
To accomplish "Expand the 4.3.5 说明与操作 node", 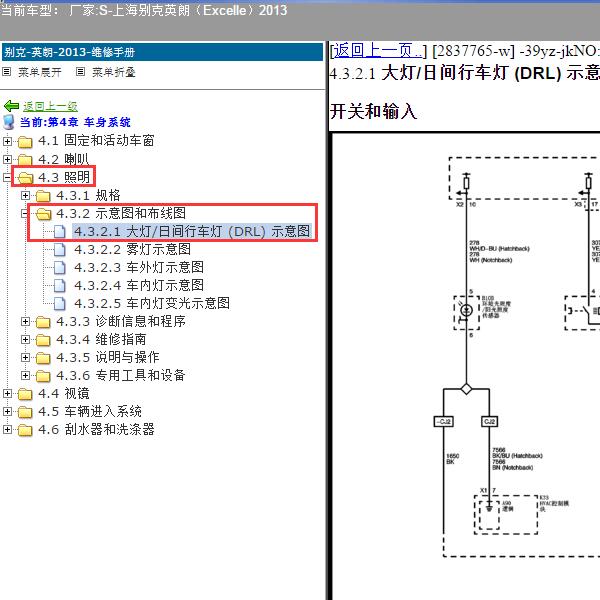I will coord(25,357).
